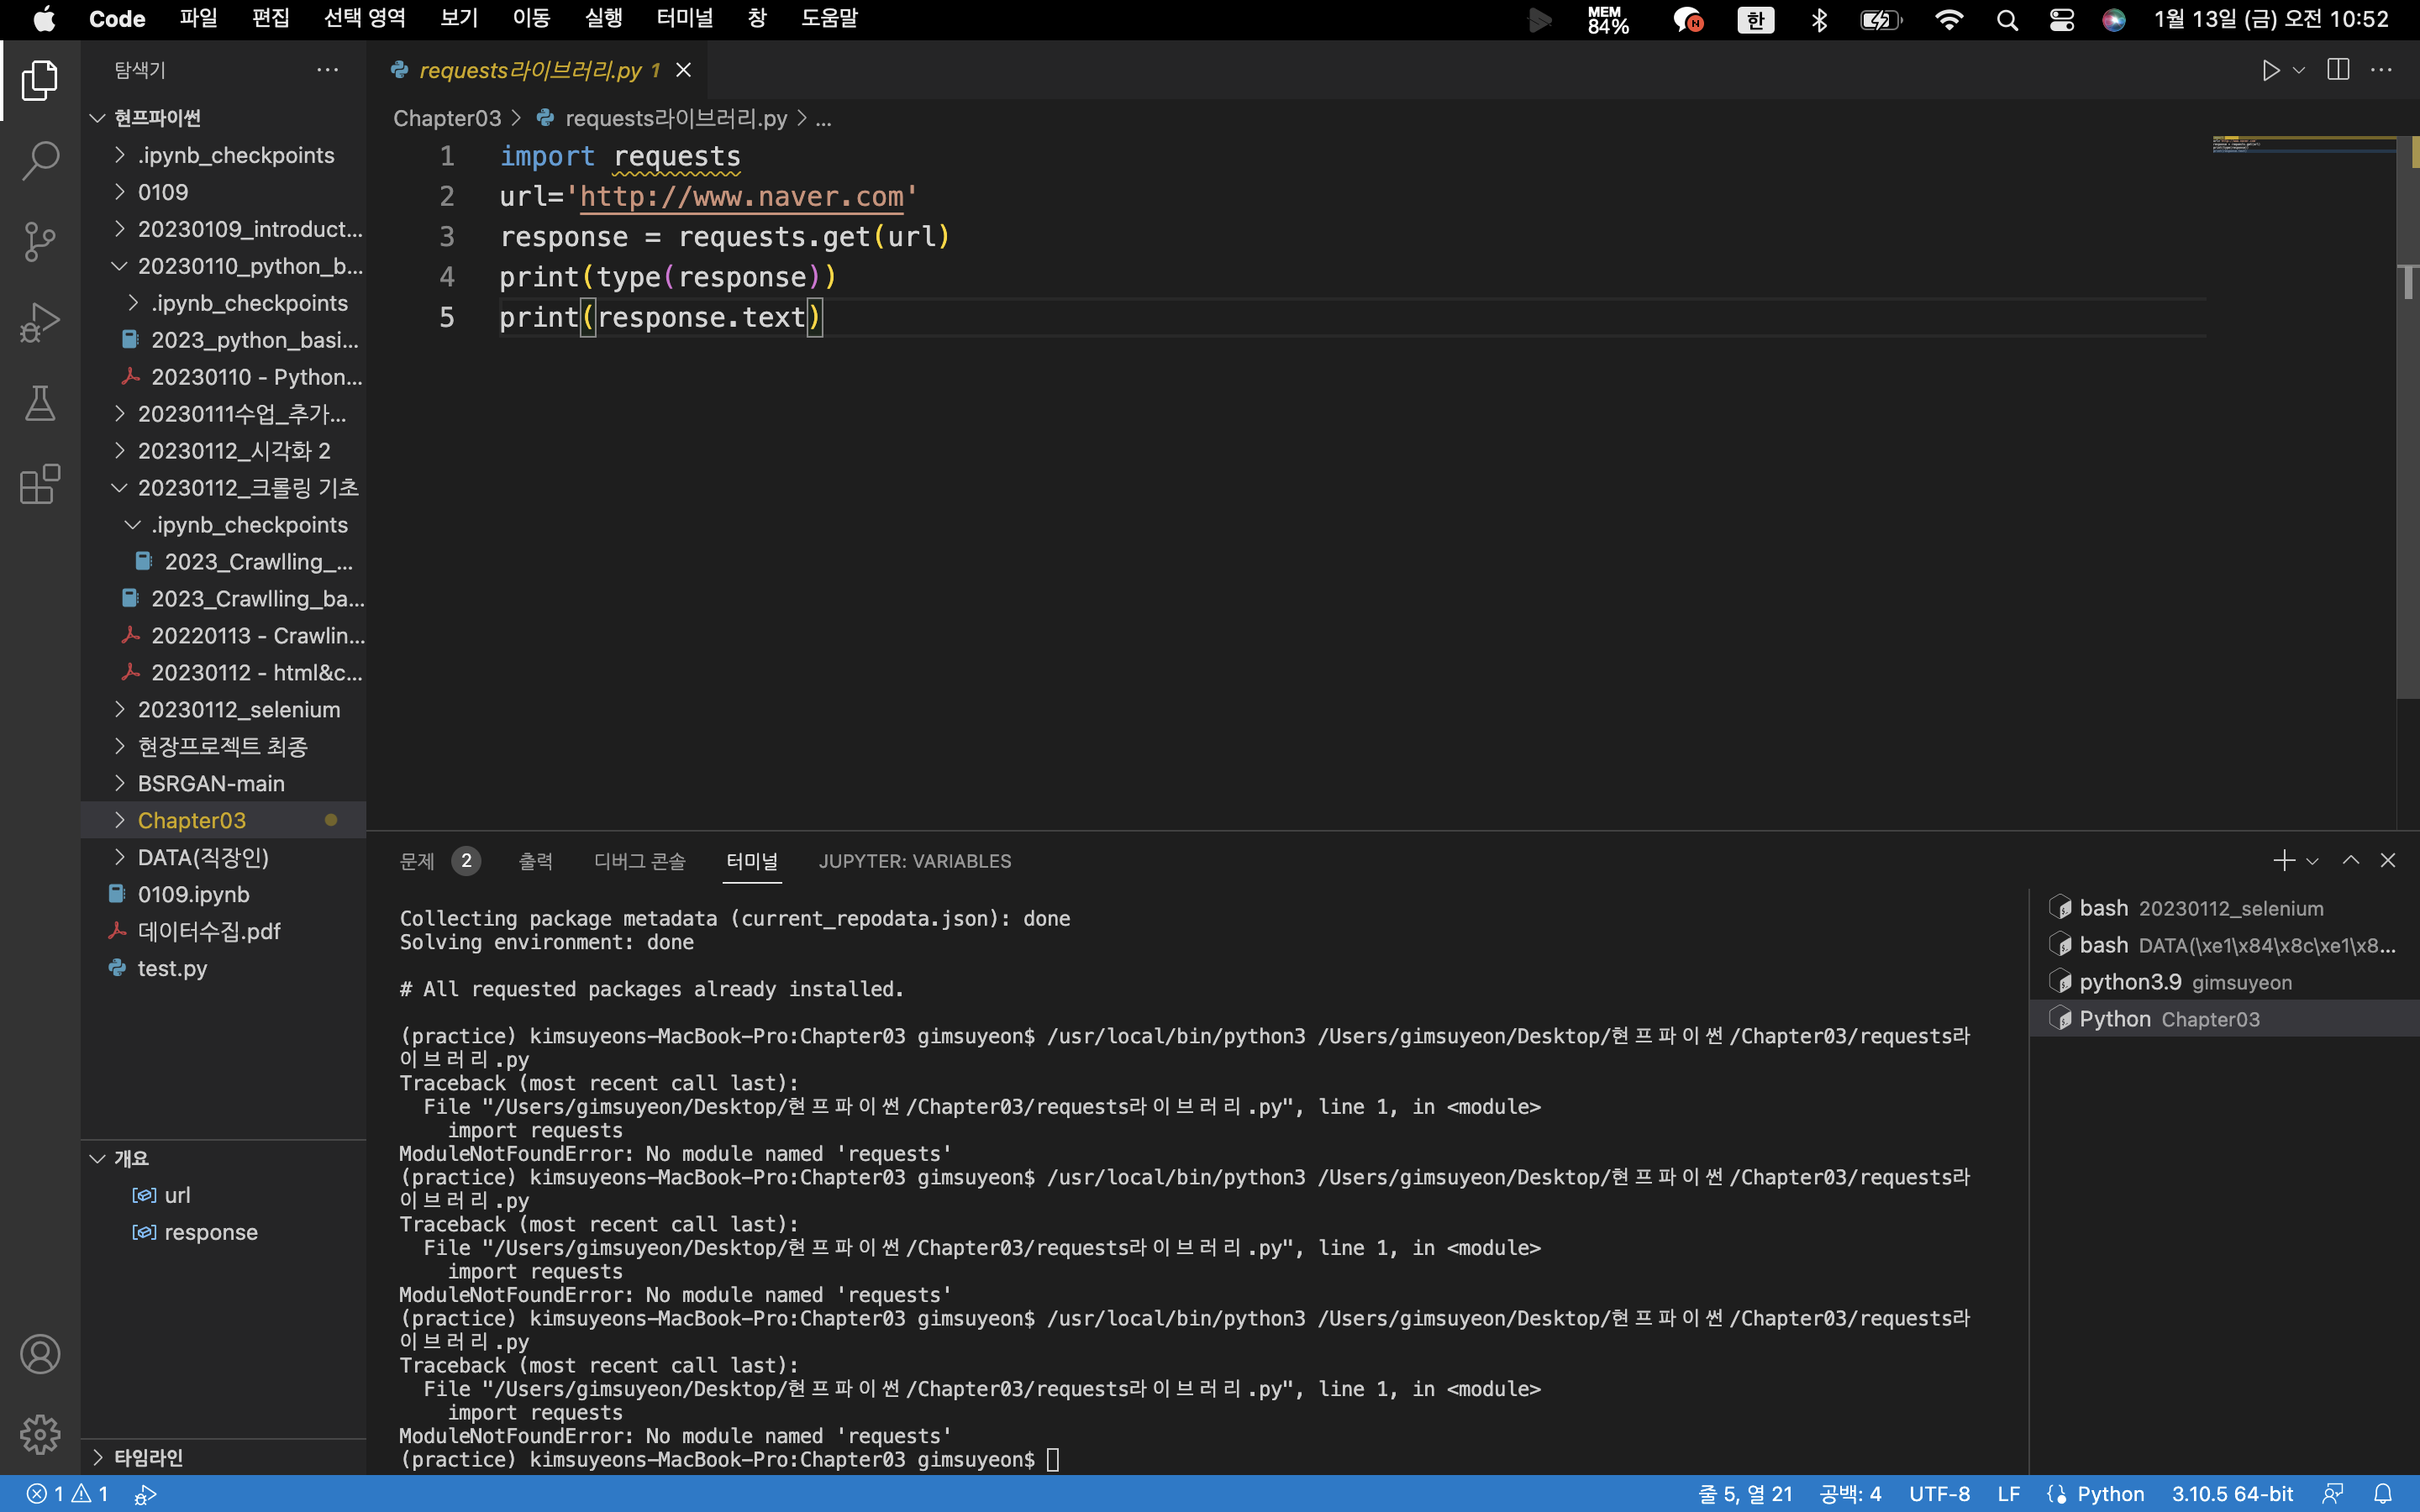Image resolution: width=2420 pixels, height=1512 pixels.
Task: Open the Source Control view icon
Action: click(x=40, y=242)
